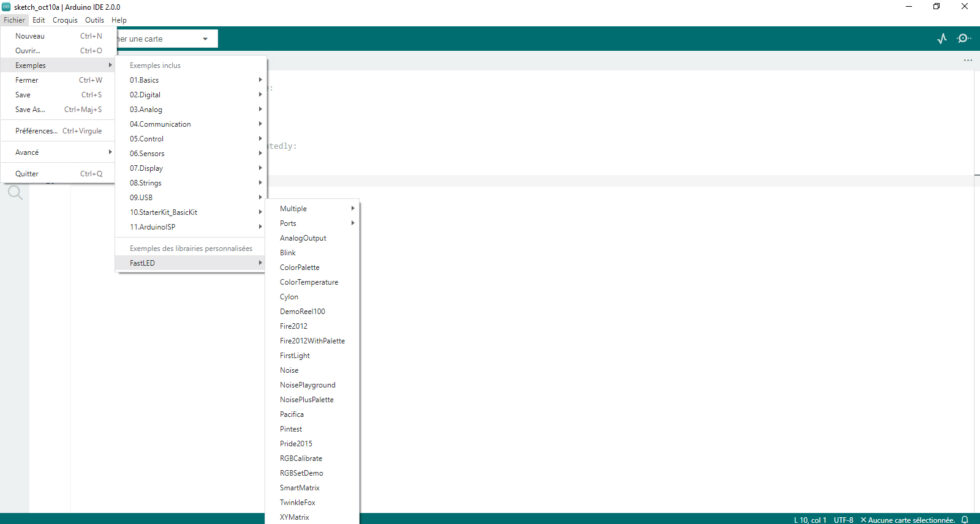Open the Outils menu
980x524 pixels.
tap(94, 20)
